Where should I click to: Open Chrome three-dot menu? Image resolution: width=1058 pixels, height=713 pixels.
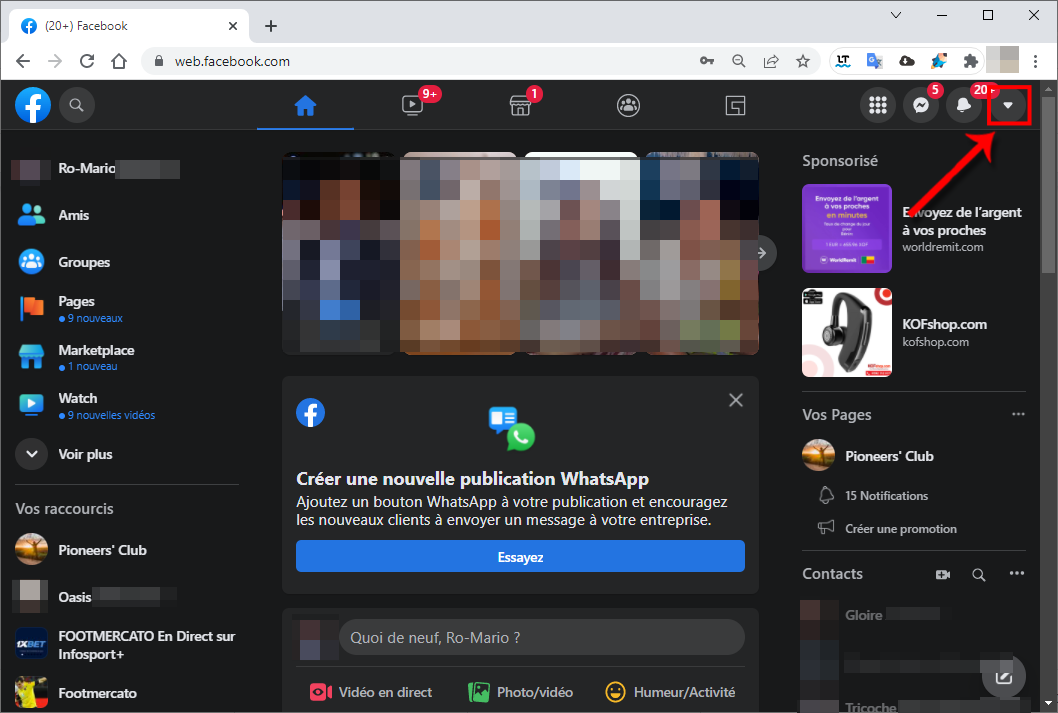[x=1035, y=61]
